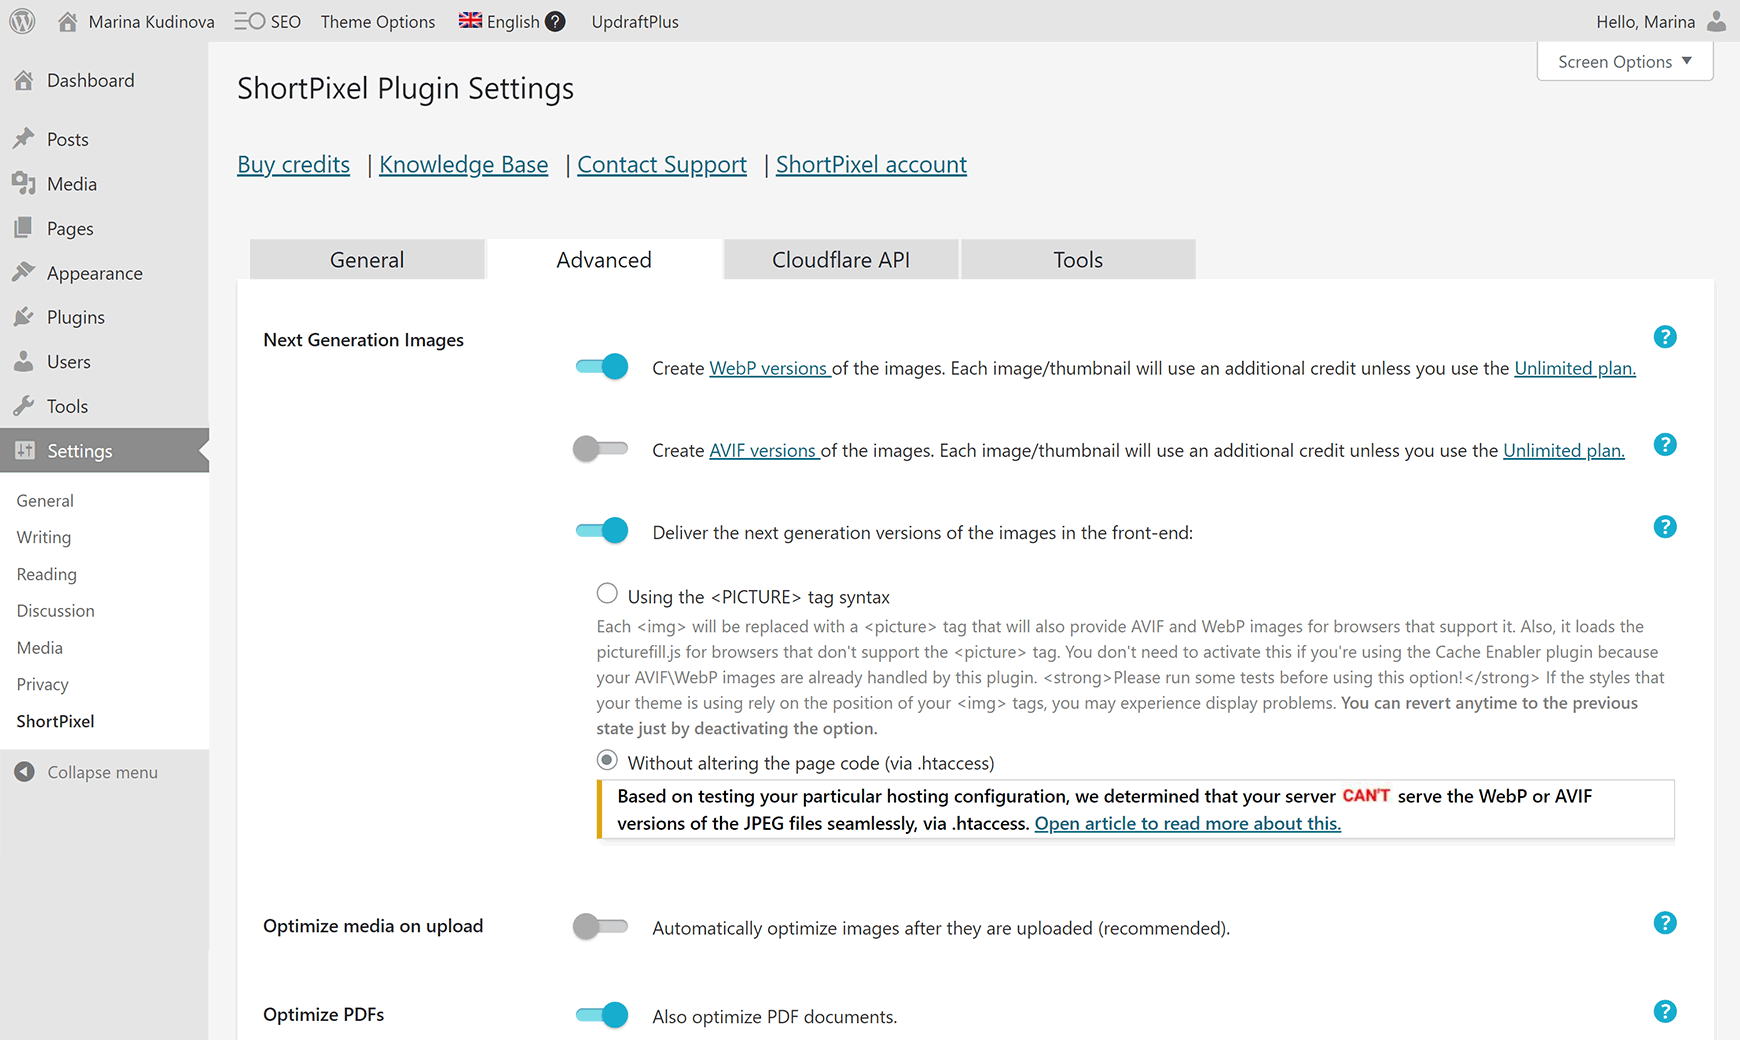Click the Marina Kudinova site name
The height and width of the screenshot is (1040, 1740).
pos(151,21)
